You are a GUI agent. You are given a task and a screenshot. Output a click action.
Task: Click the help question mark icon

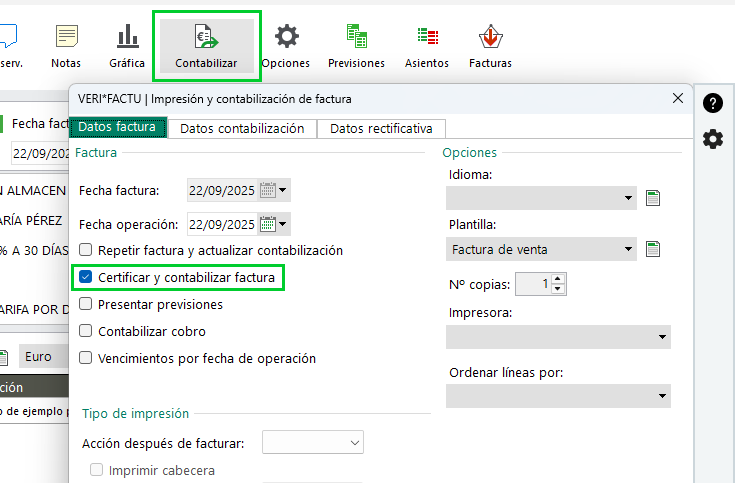point(712,103)
